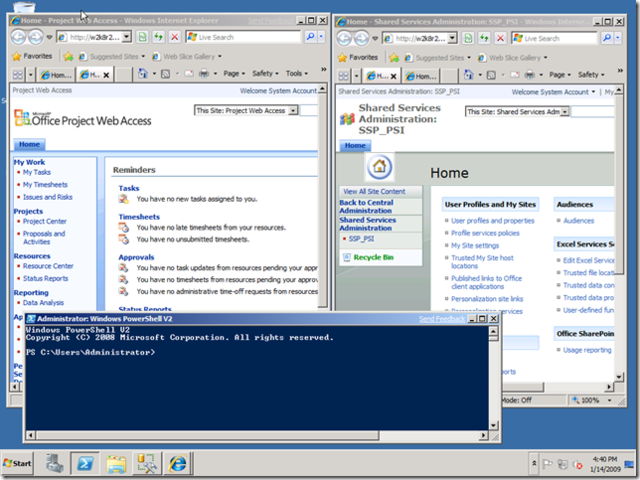Open Quick Tabs icon in Project Web Access window

pyautogui.click(x=18, y=75)
